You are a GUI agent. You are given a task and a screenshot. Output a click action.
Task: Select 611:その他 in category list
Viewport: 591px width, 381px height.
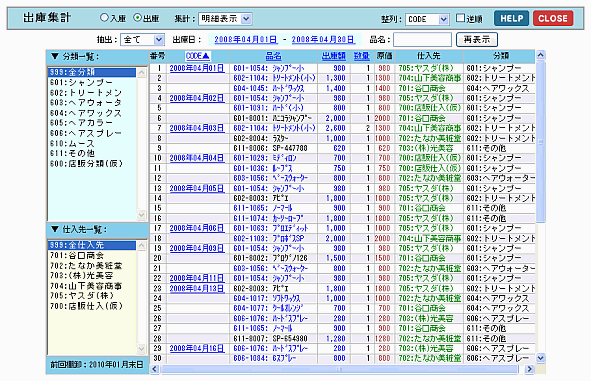click(92, 153)
